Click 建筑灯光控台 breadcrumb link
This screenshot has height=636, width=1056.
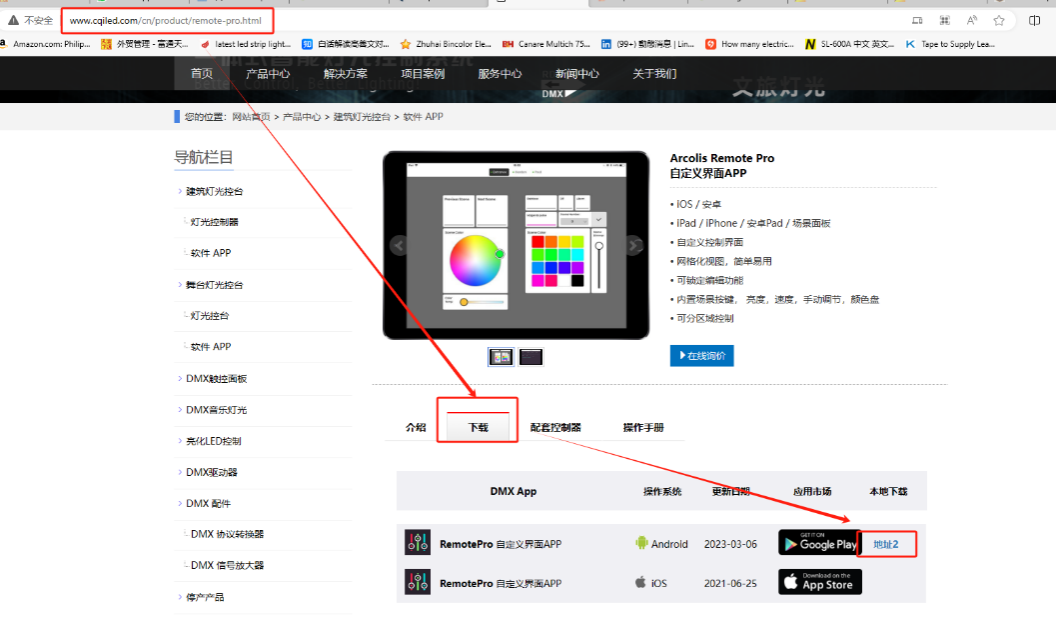coord(362,117)
